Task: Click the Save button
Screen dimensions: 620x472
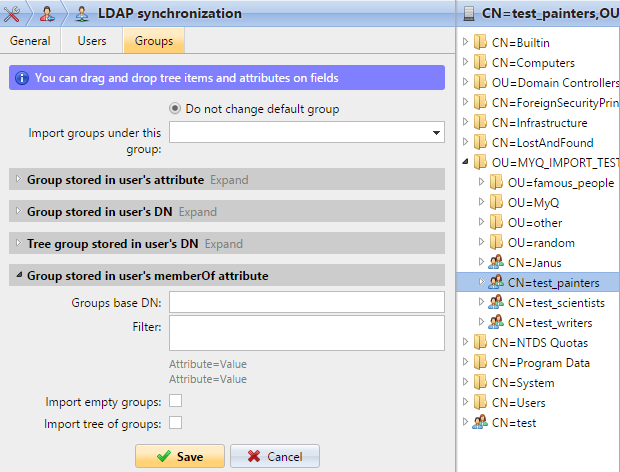Action: click(x=179, y=456)
